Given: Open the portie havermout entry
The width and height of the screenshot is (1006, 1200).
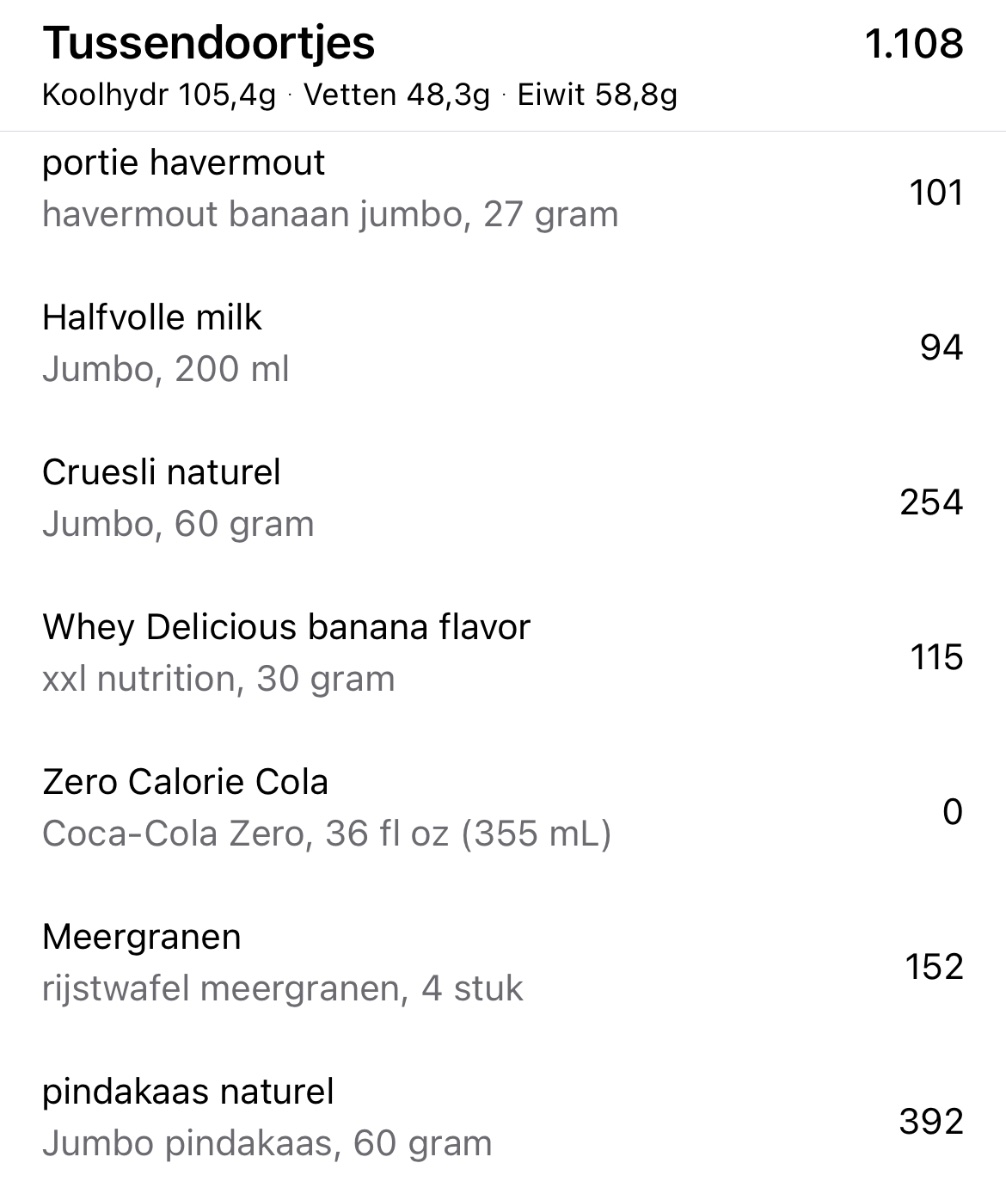Looking at the screenshot, I should pos(184,162).
